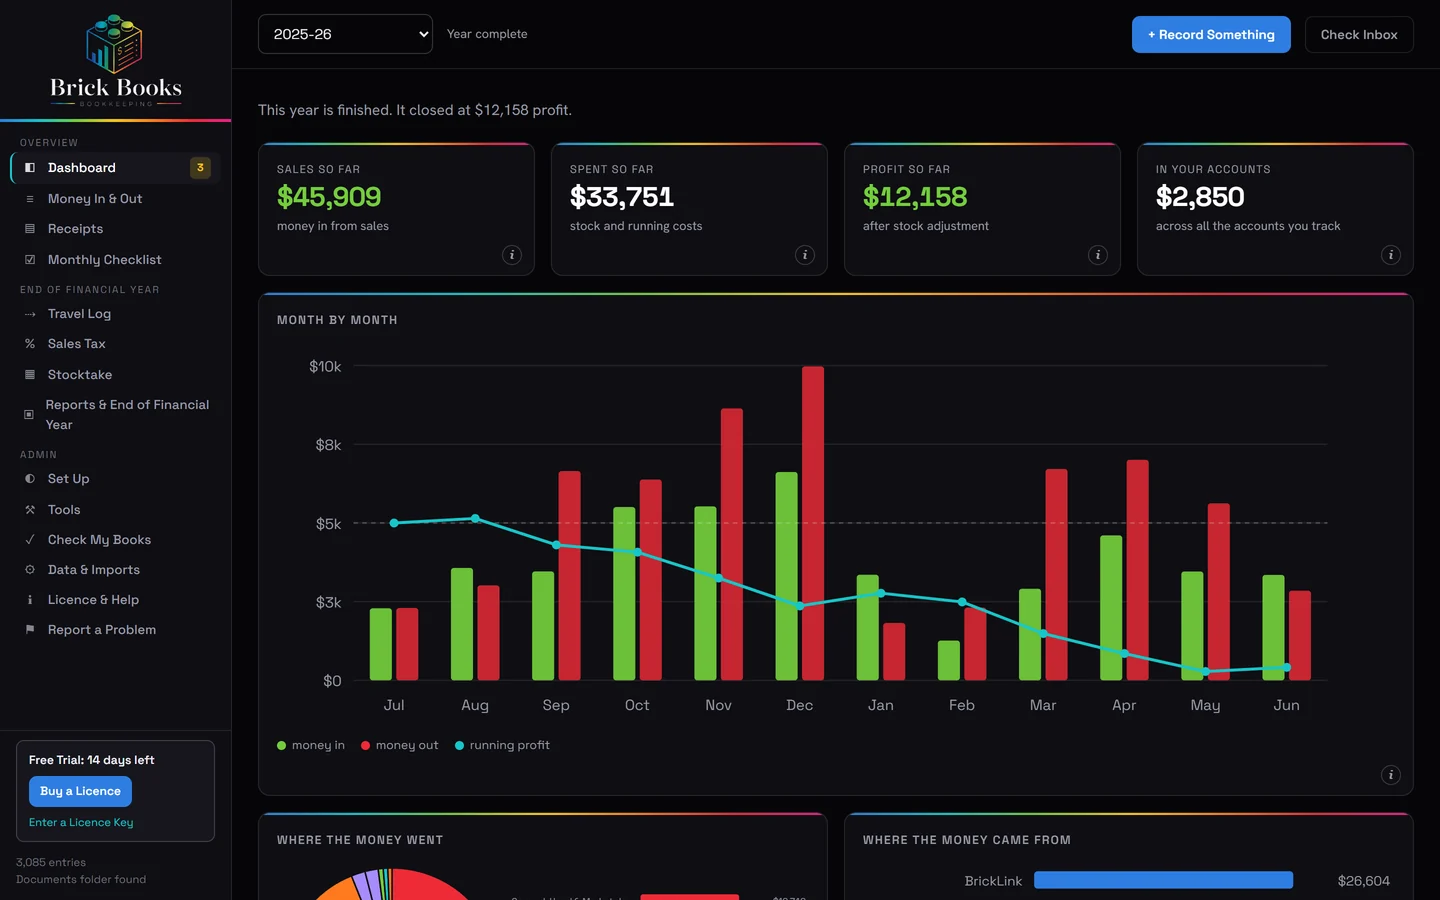Image resolution: width=1440 pixels, height=900 pixels.
Task: Open the 2025-26 financial year dropdown
Action: (x=345, y=34)
